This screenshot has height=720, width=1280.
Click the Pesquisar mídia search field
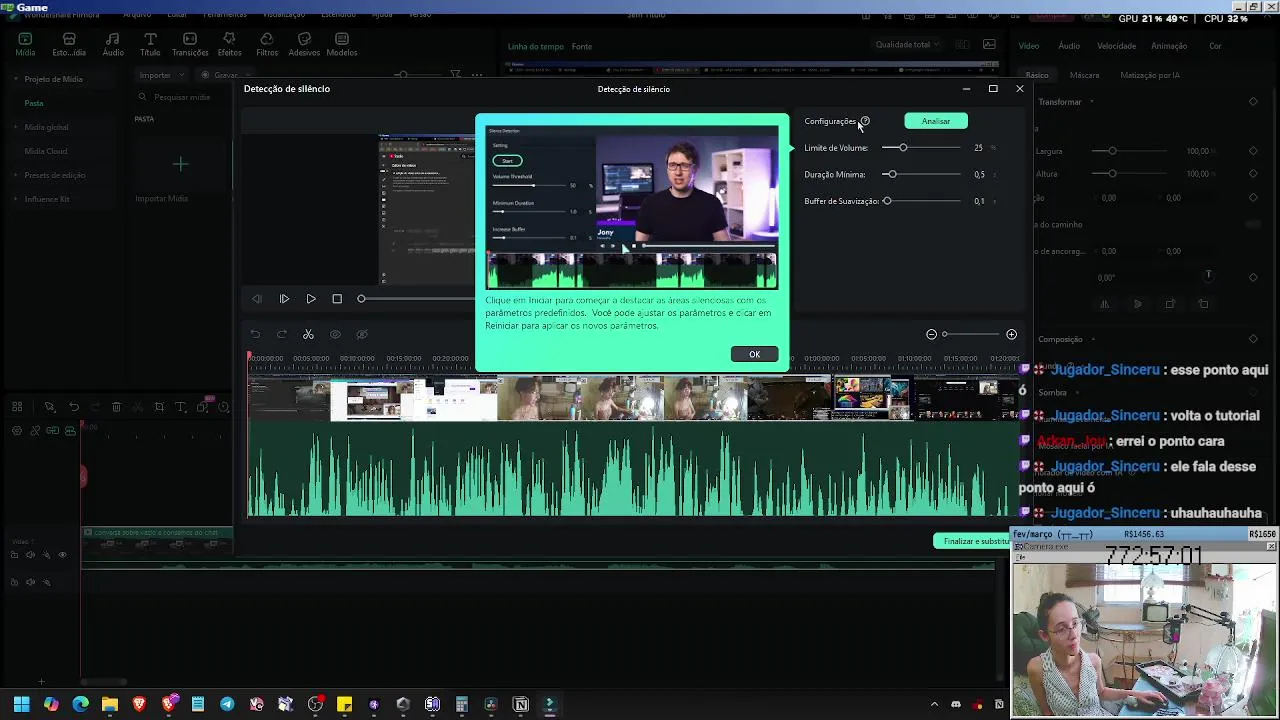182,97
